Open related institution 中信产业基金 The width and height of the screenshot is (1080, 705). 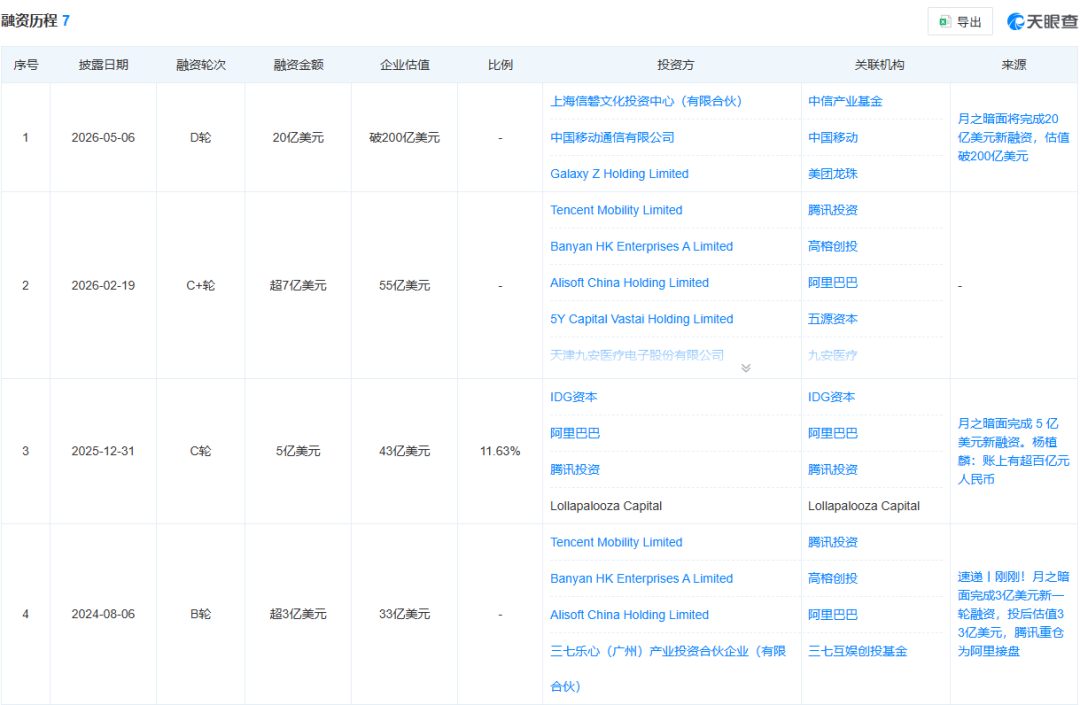pos(844,101)
